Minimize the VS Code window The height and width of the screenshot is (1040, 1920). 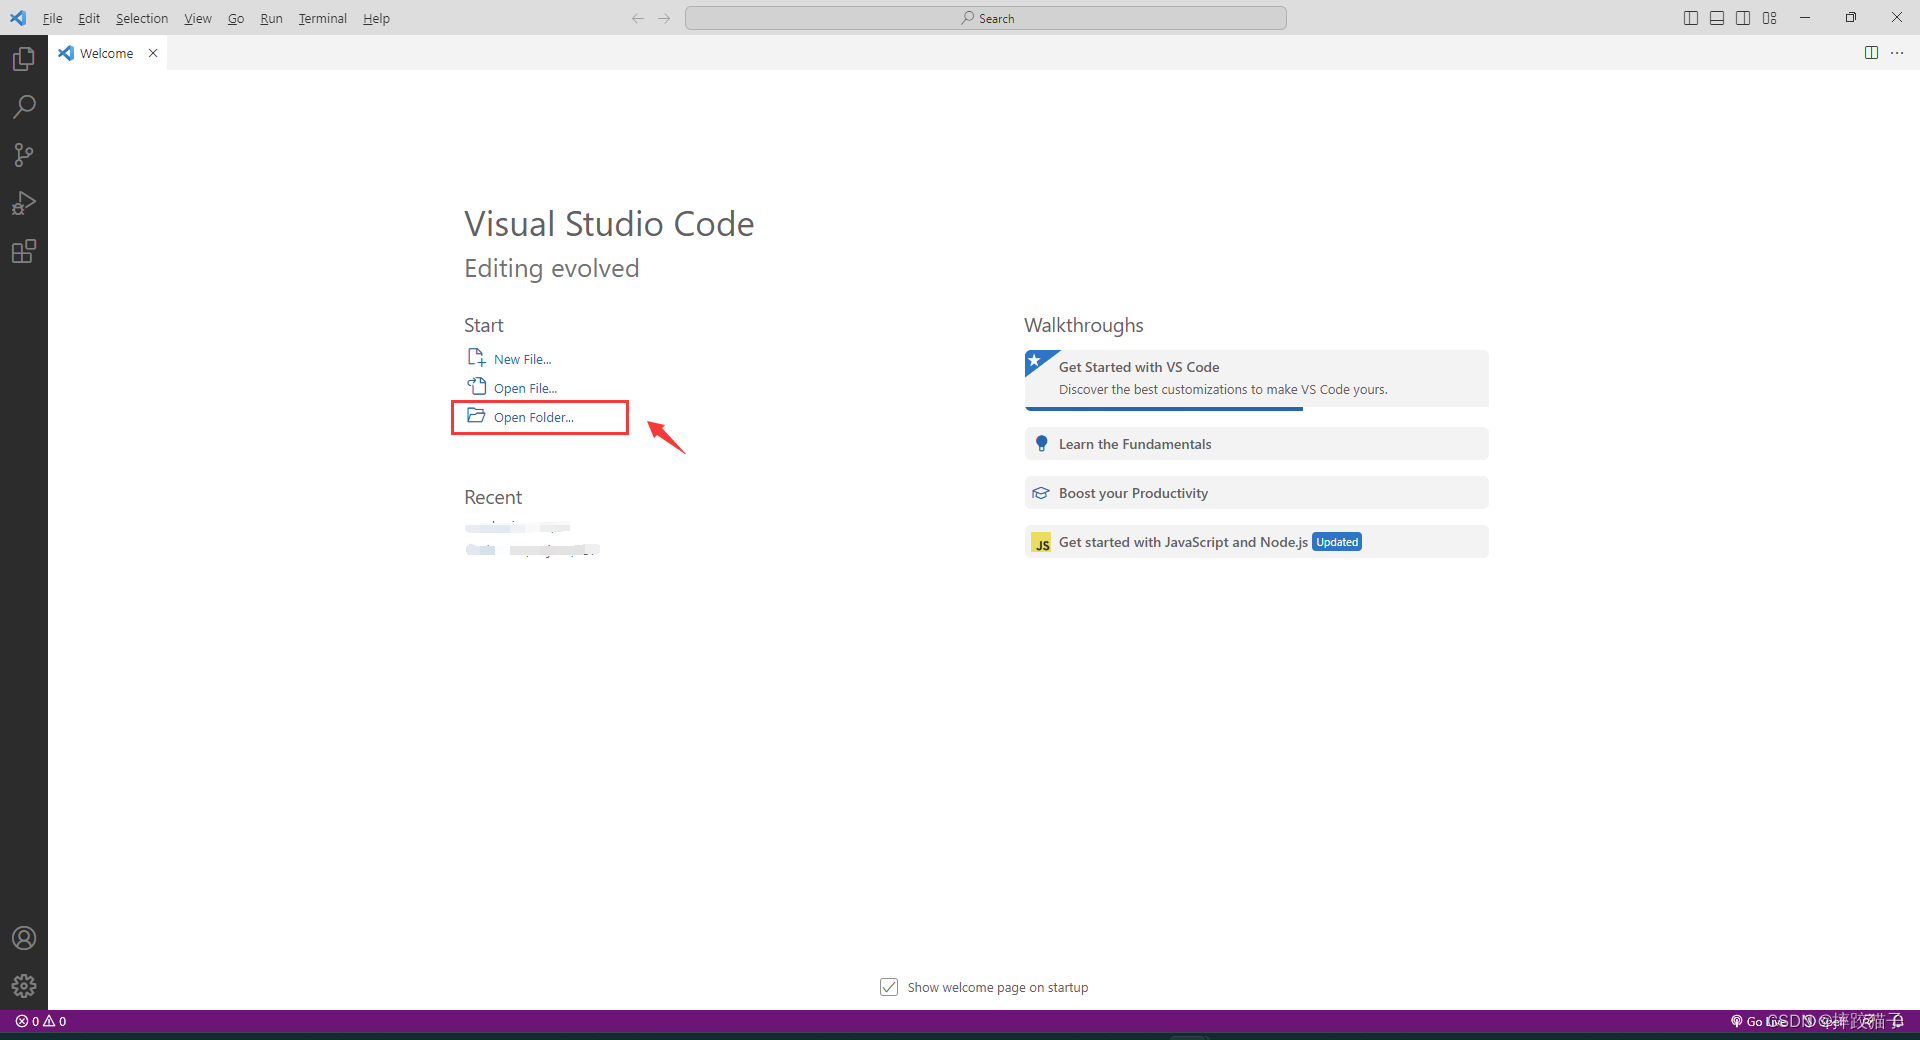1805,18
